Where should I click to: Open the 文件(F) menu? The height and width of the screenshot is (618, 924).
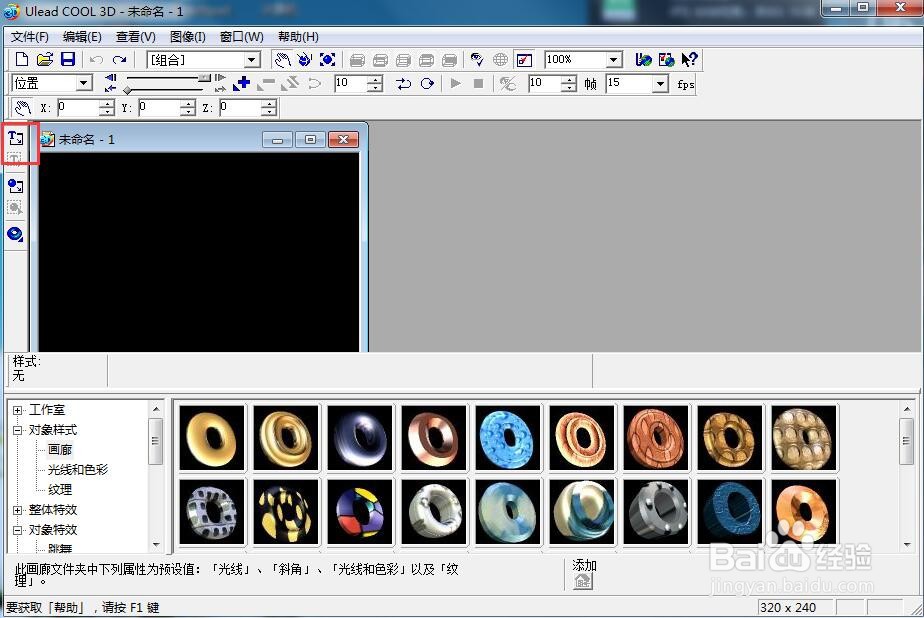(29, 37)
